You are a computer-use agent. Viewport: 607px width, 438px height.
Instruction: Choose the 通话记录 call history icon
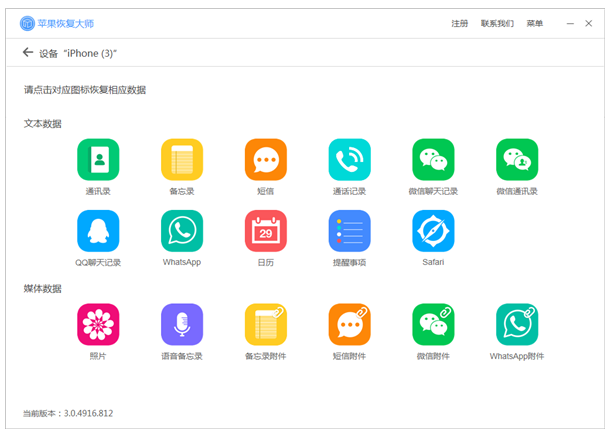(350, 160)
